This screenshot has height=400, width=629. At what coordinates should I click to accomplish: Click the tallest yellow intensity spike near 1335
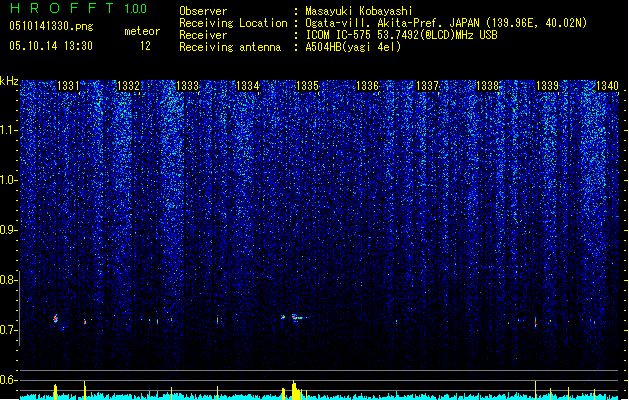pos(294,390)
